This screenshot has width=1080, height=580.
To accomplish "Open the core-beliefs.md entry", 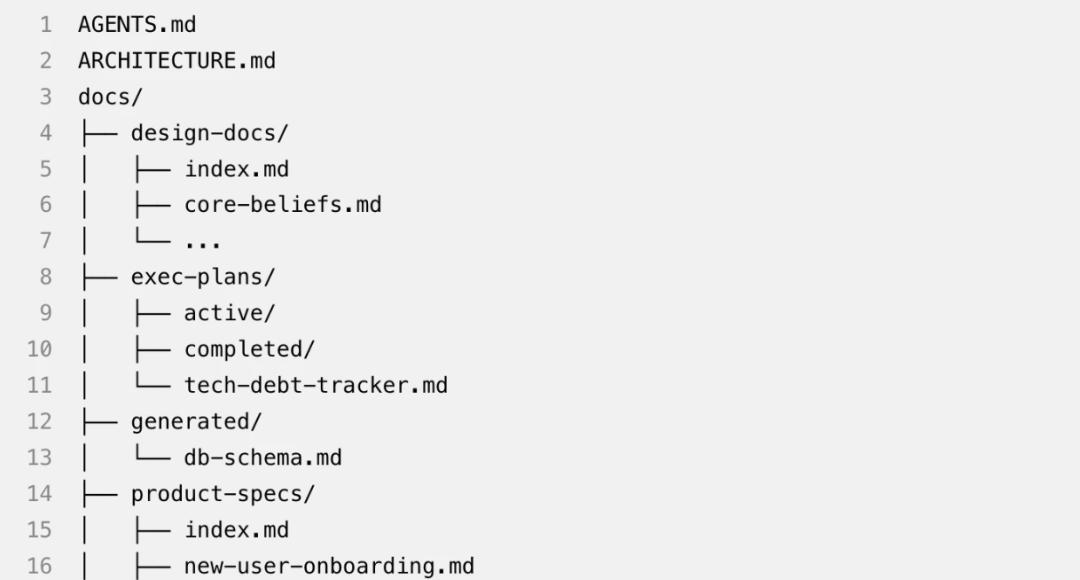I will (283, 205).
